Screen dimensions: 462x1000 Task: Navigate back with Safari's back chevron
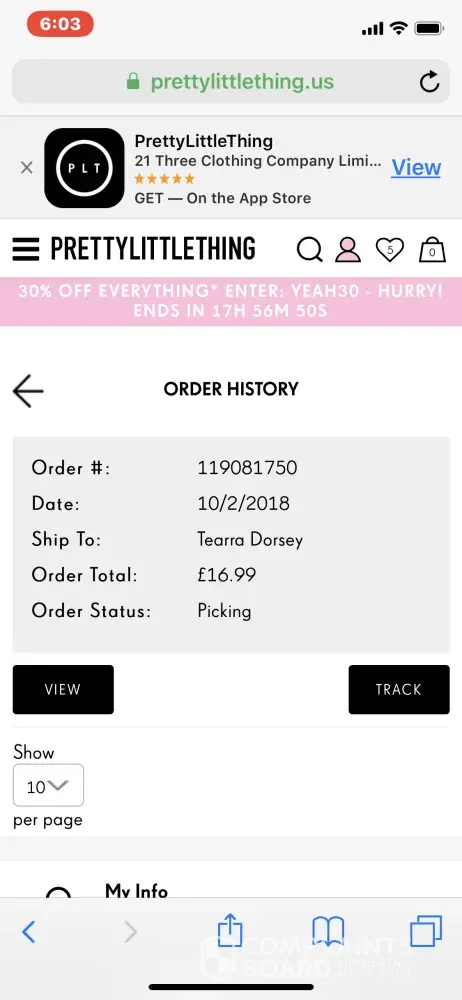point(28,932)
